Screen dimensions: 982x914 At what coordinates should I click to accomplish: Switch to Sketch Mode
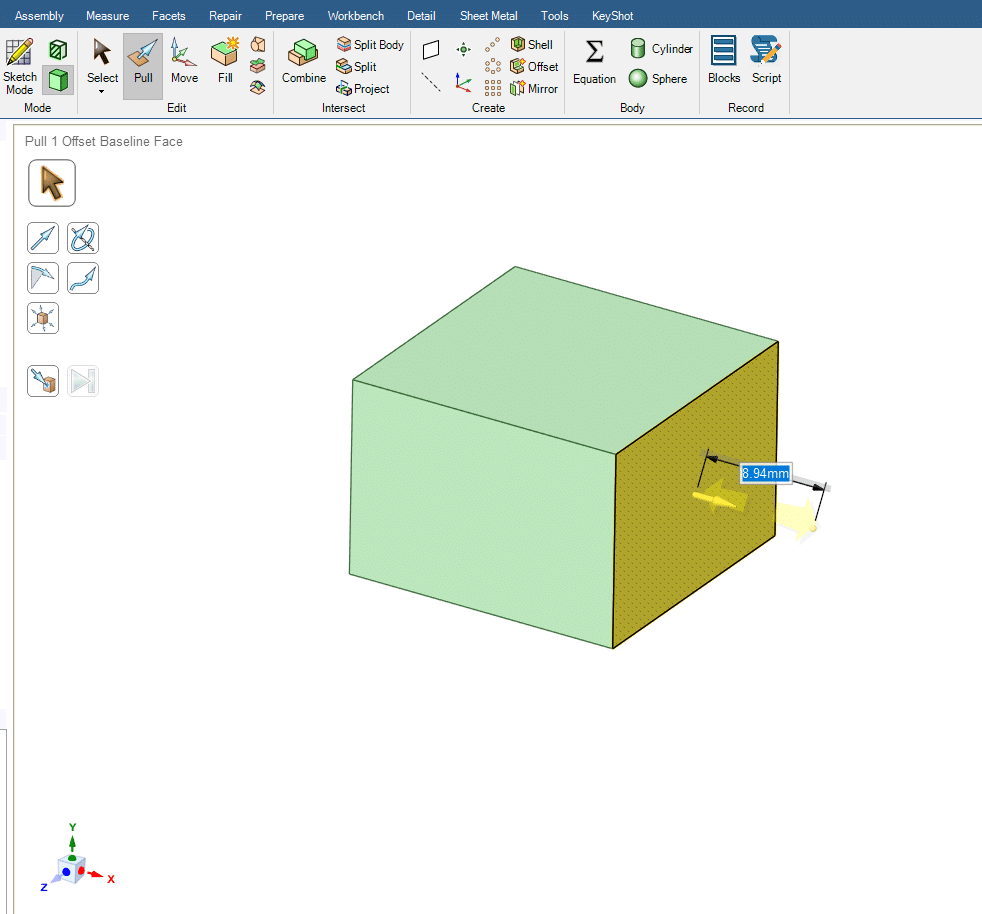pos(20,66)
